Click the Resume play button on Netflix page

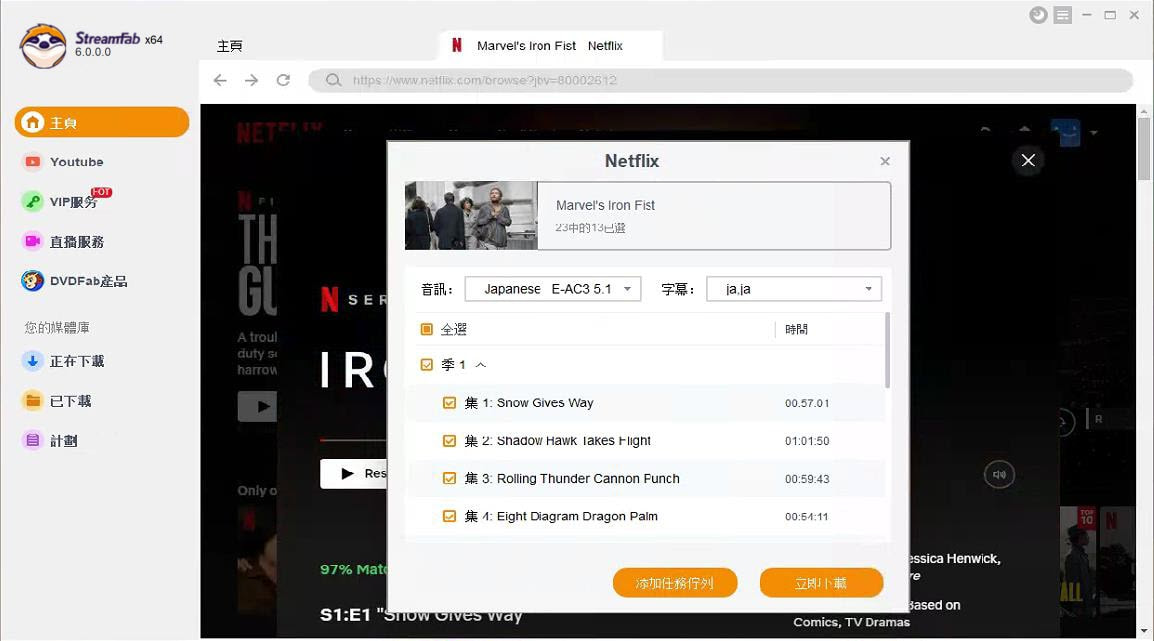coord(354,473)
